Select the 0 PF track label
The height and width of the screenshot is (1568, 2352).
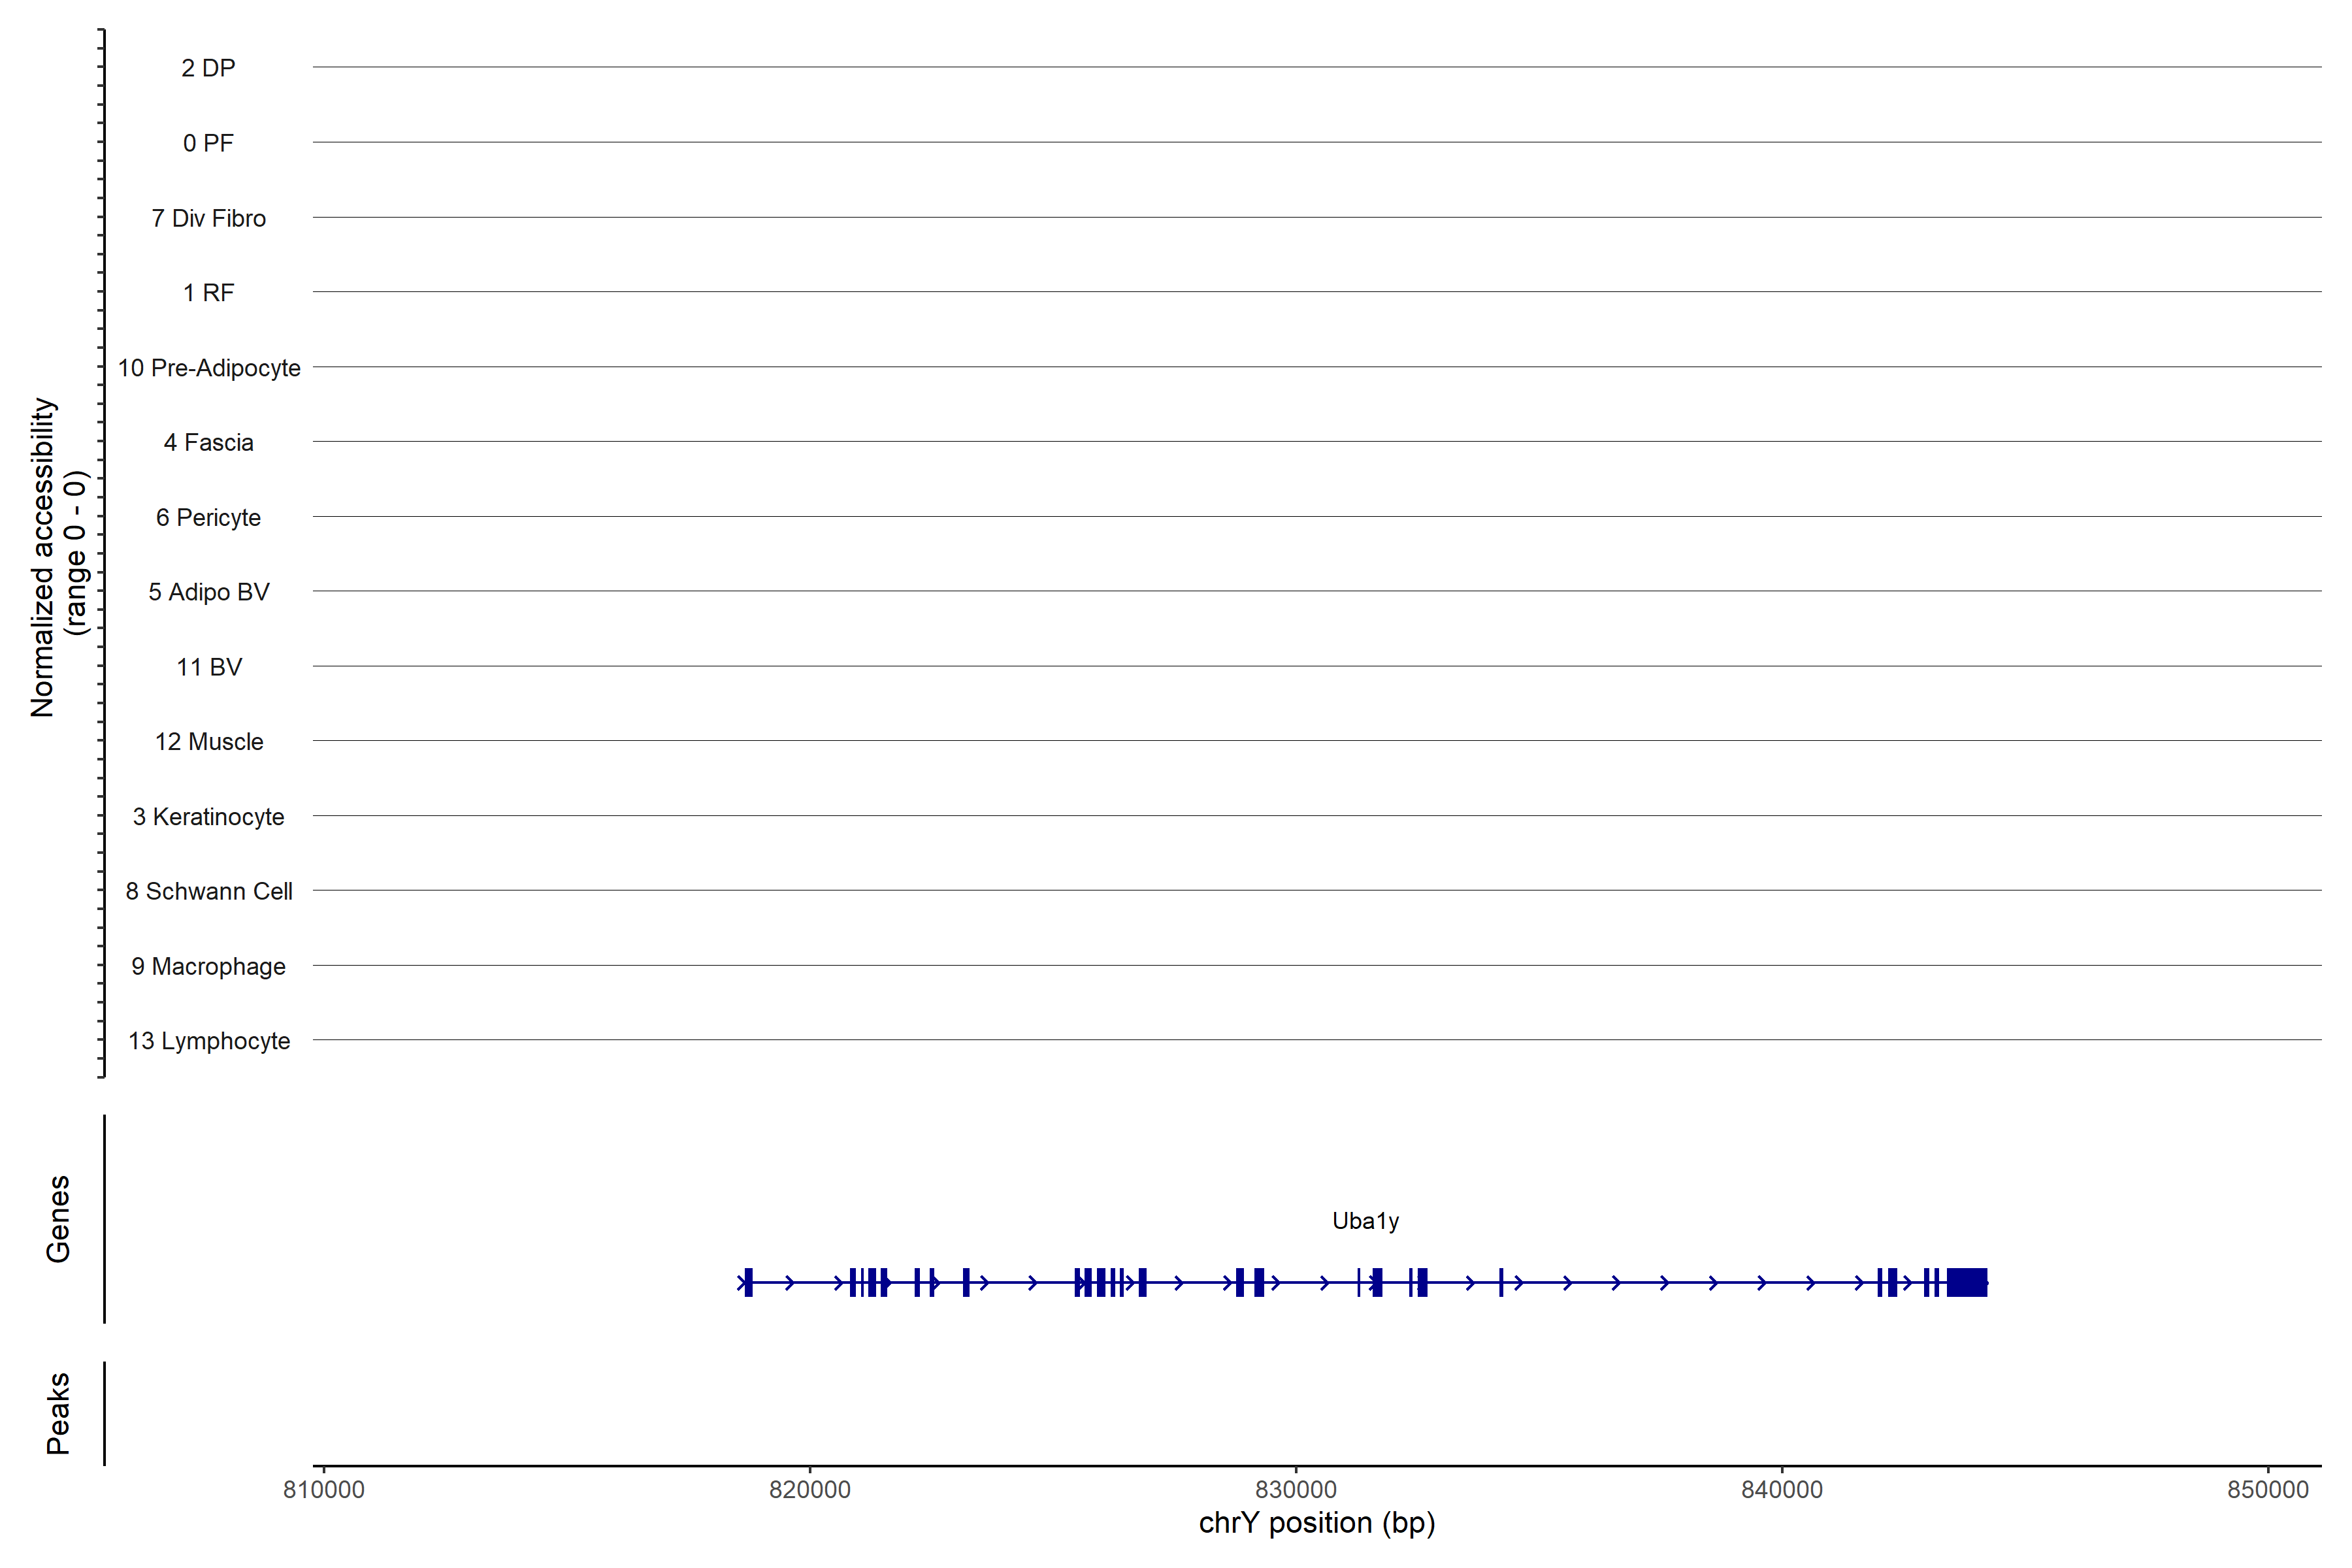click(x=208, y=143)
